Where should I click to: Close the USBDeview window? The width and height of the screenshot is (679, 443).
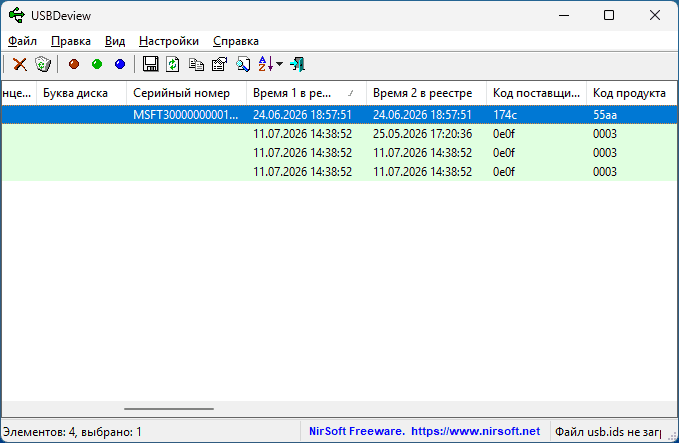(655, 16)
